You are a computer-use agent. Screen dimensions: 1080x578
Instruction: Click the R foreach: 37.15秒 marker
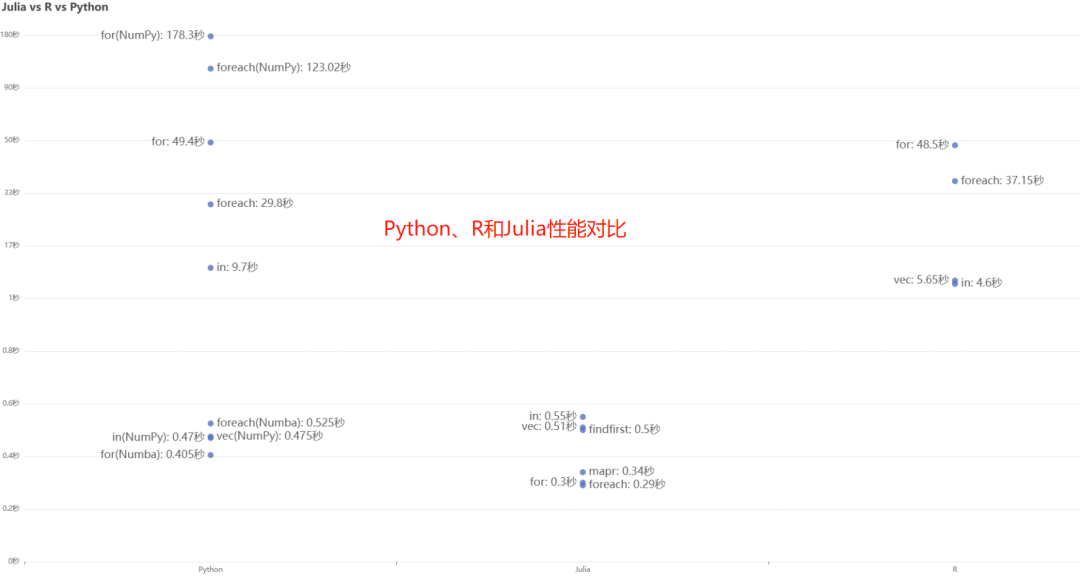[953, 180]
